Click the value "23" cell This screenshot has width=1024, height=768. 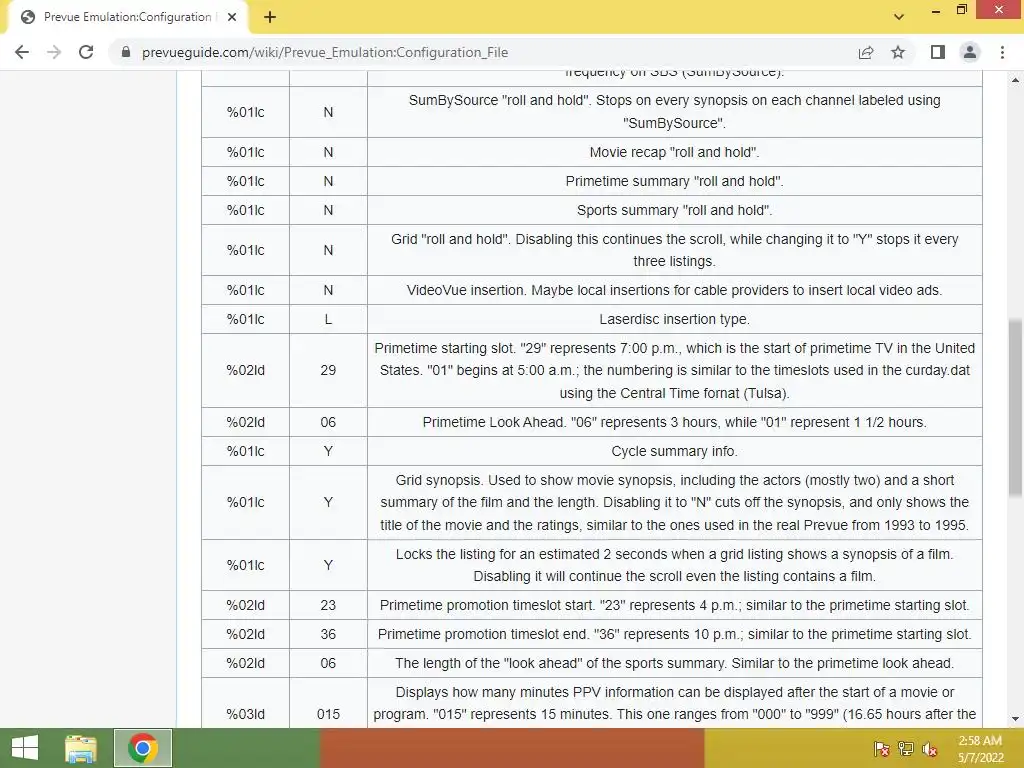[x=328, y=605]
